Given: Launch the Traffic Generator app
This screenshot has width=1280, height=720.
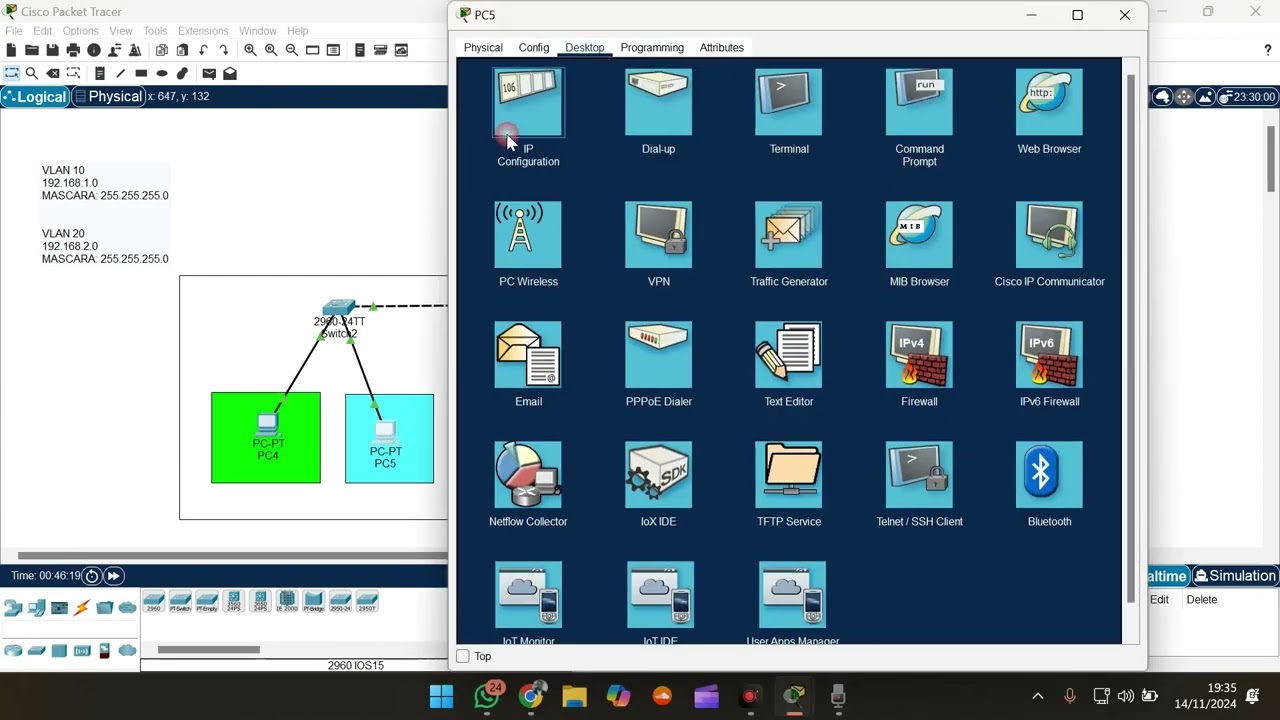Looking at the screenshot, I should click(x=788, y=235).
